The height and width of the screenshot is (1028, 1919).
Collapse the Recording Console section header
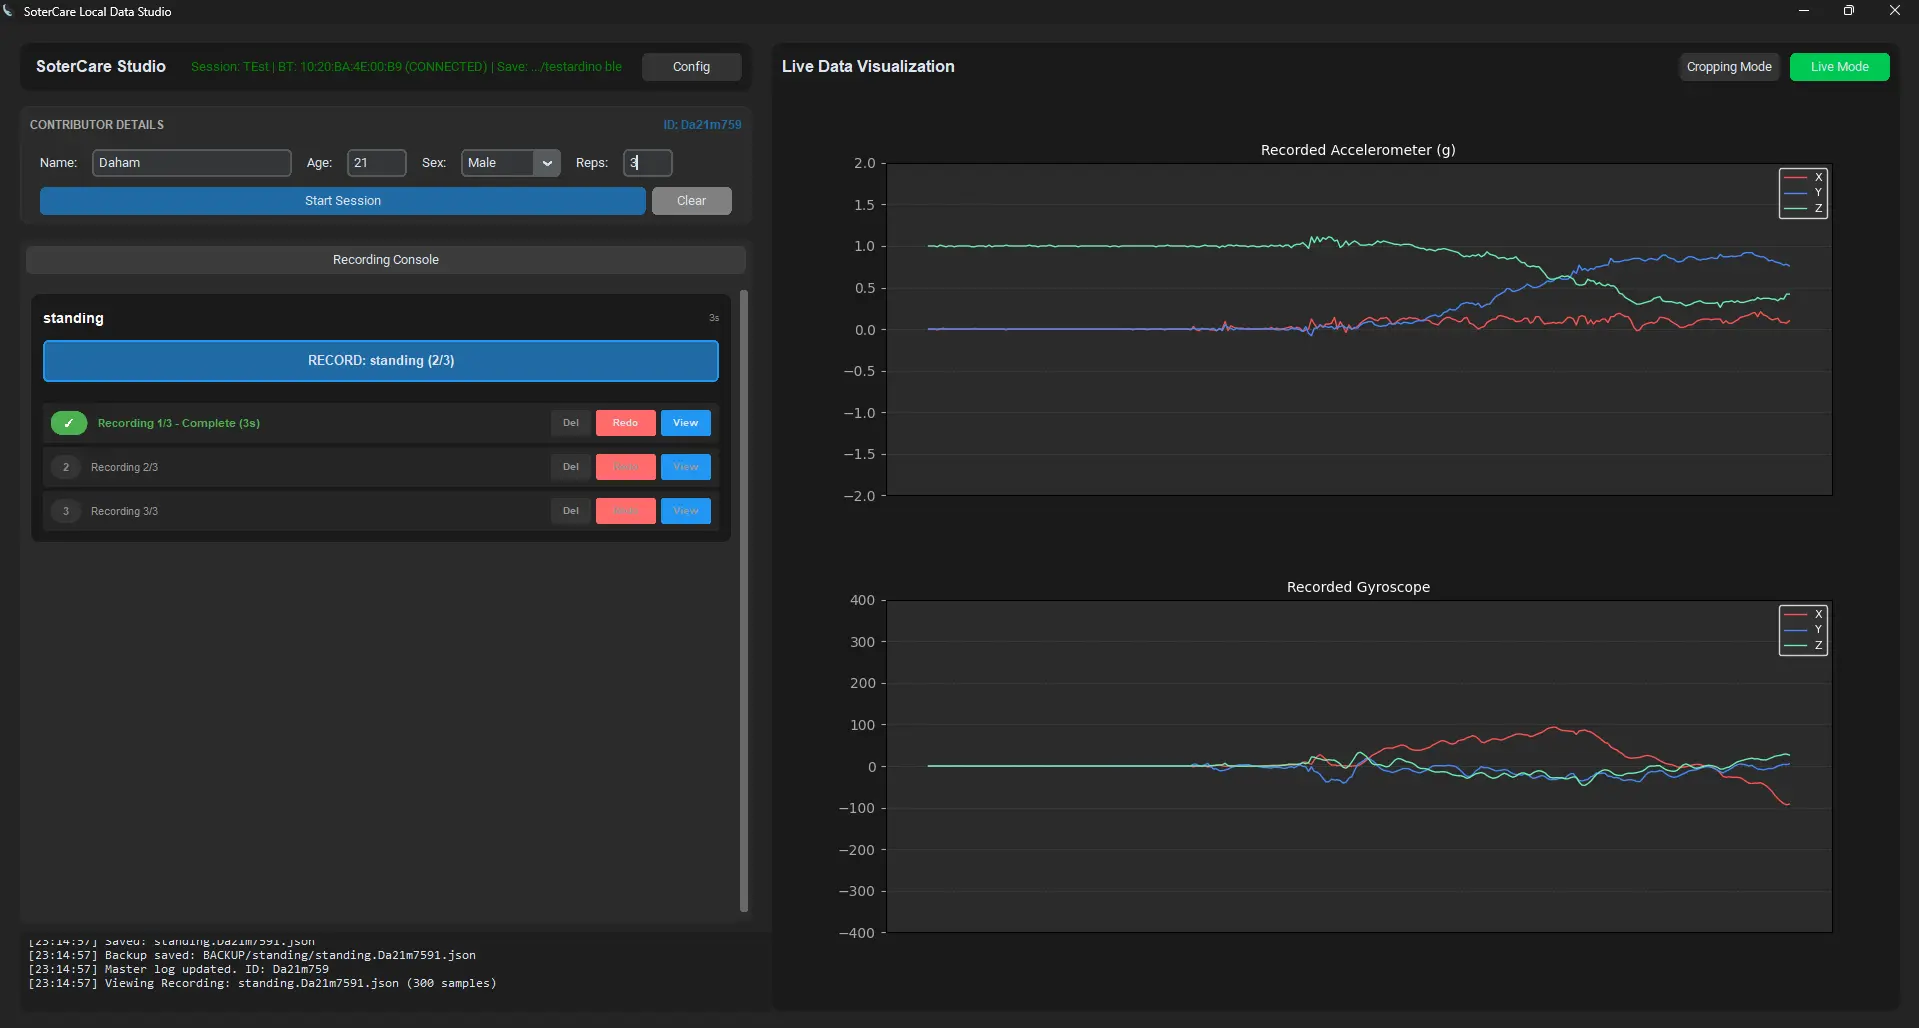[x=385, y=260]
